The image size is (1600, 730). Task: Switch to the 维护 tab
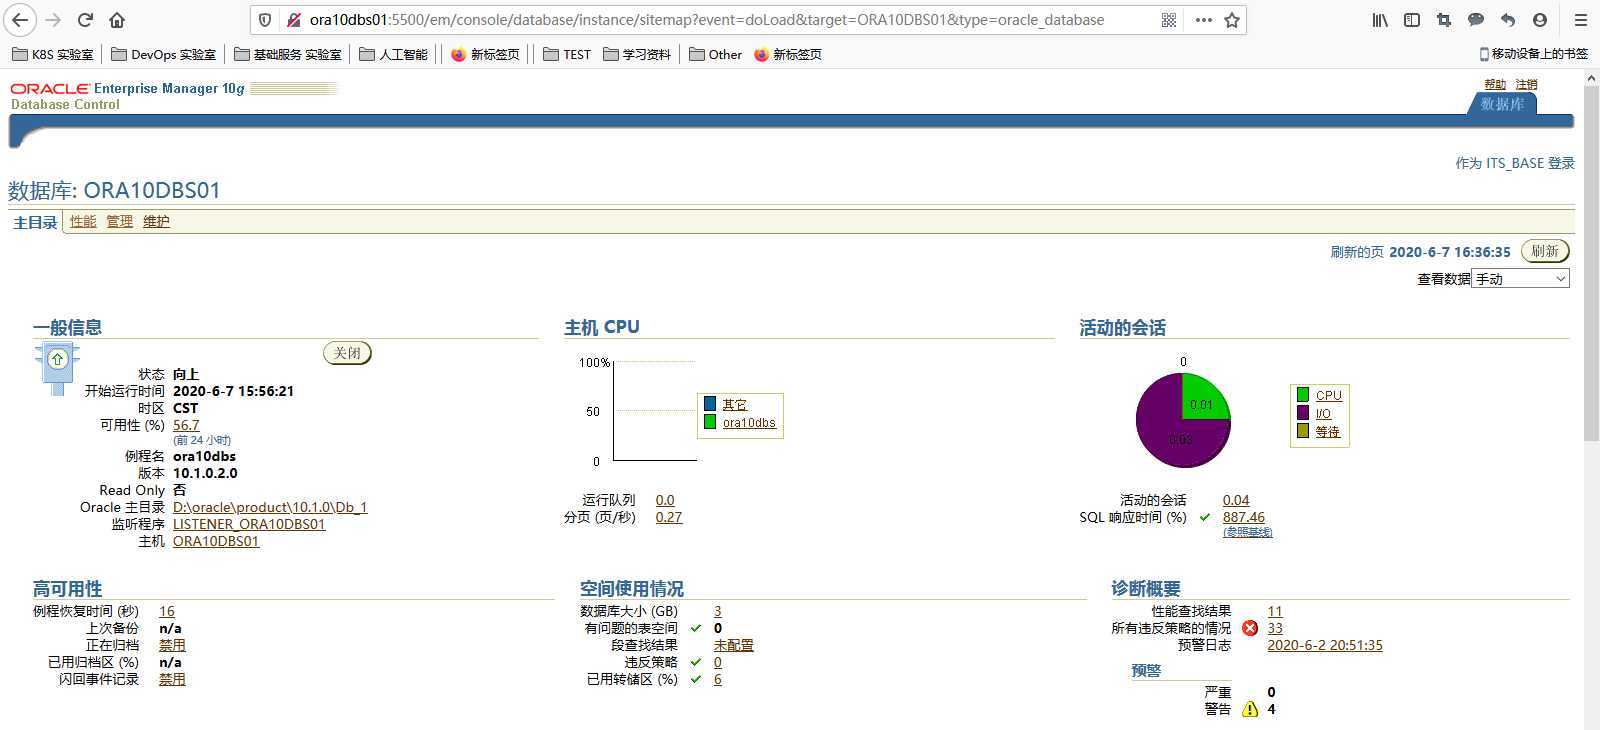point(156,221)
